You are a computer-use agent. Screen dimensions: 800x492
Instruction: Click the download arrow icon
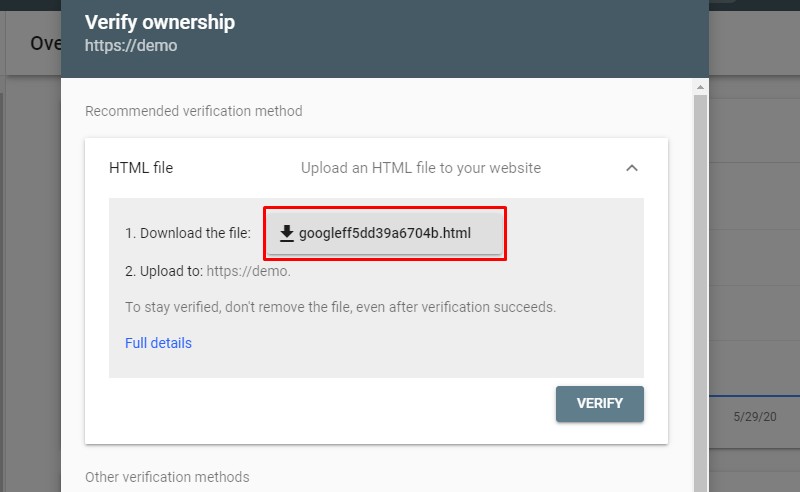coord(287,233)
